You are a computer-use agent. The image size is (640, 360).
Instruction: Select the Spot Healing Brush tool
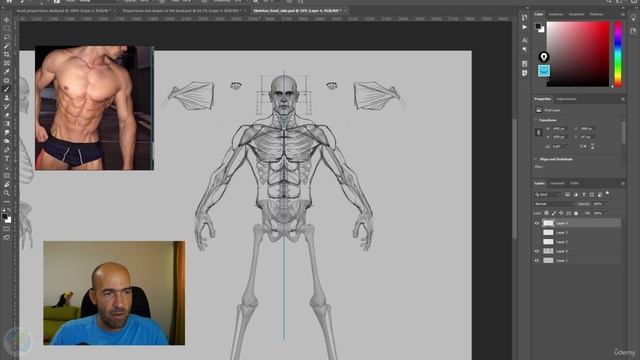pyautogui.click(x=7, y=80)
